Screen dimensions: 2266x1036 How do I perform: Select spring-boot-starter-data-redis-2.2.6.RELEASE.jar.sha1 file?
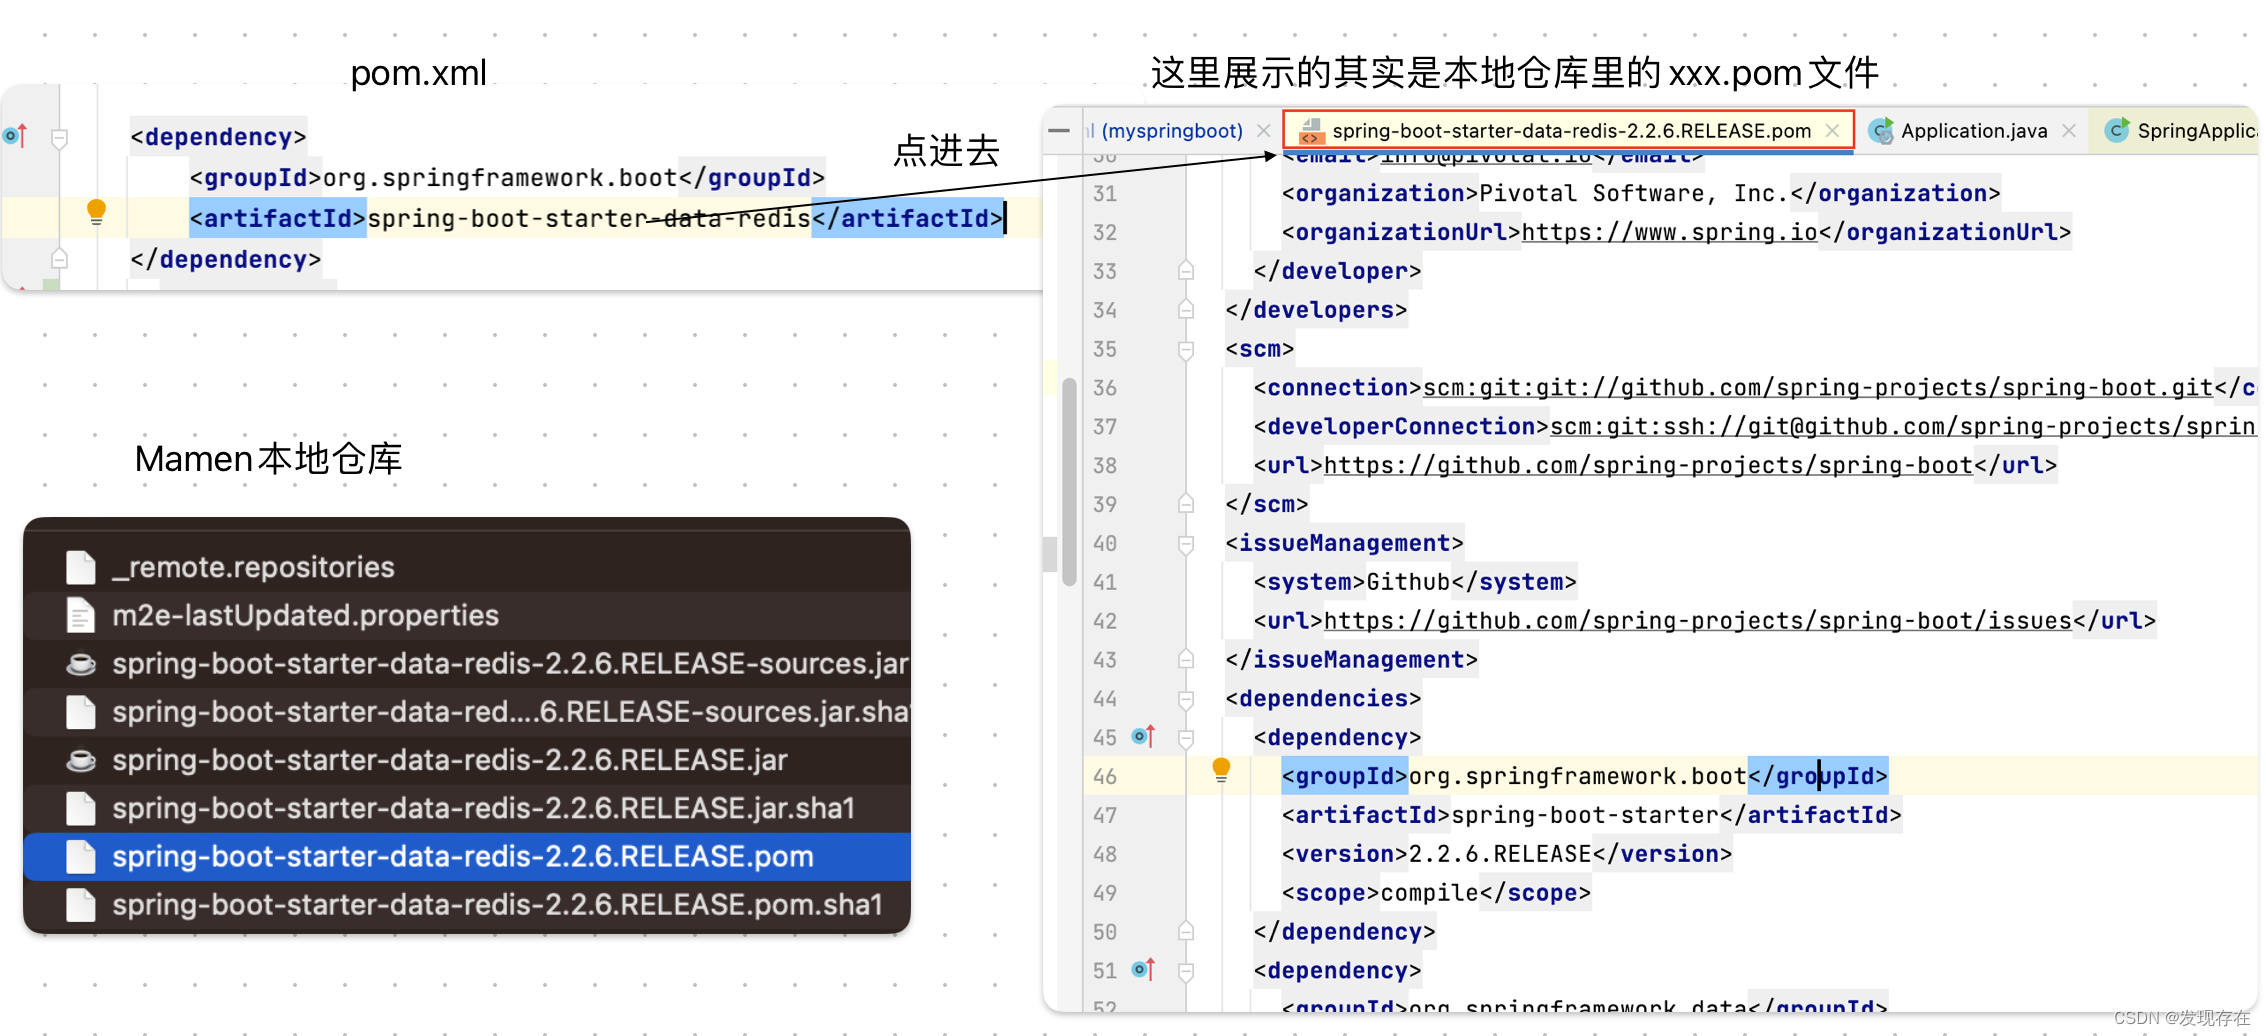(467, 808)
